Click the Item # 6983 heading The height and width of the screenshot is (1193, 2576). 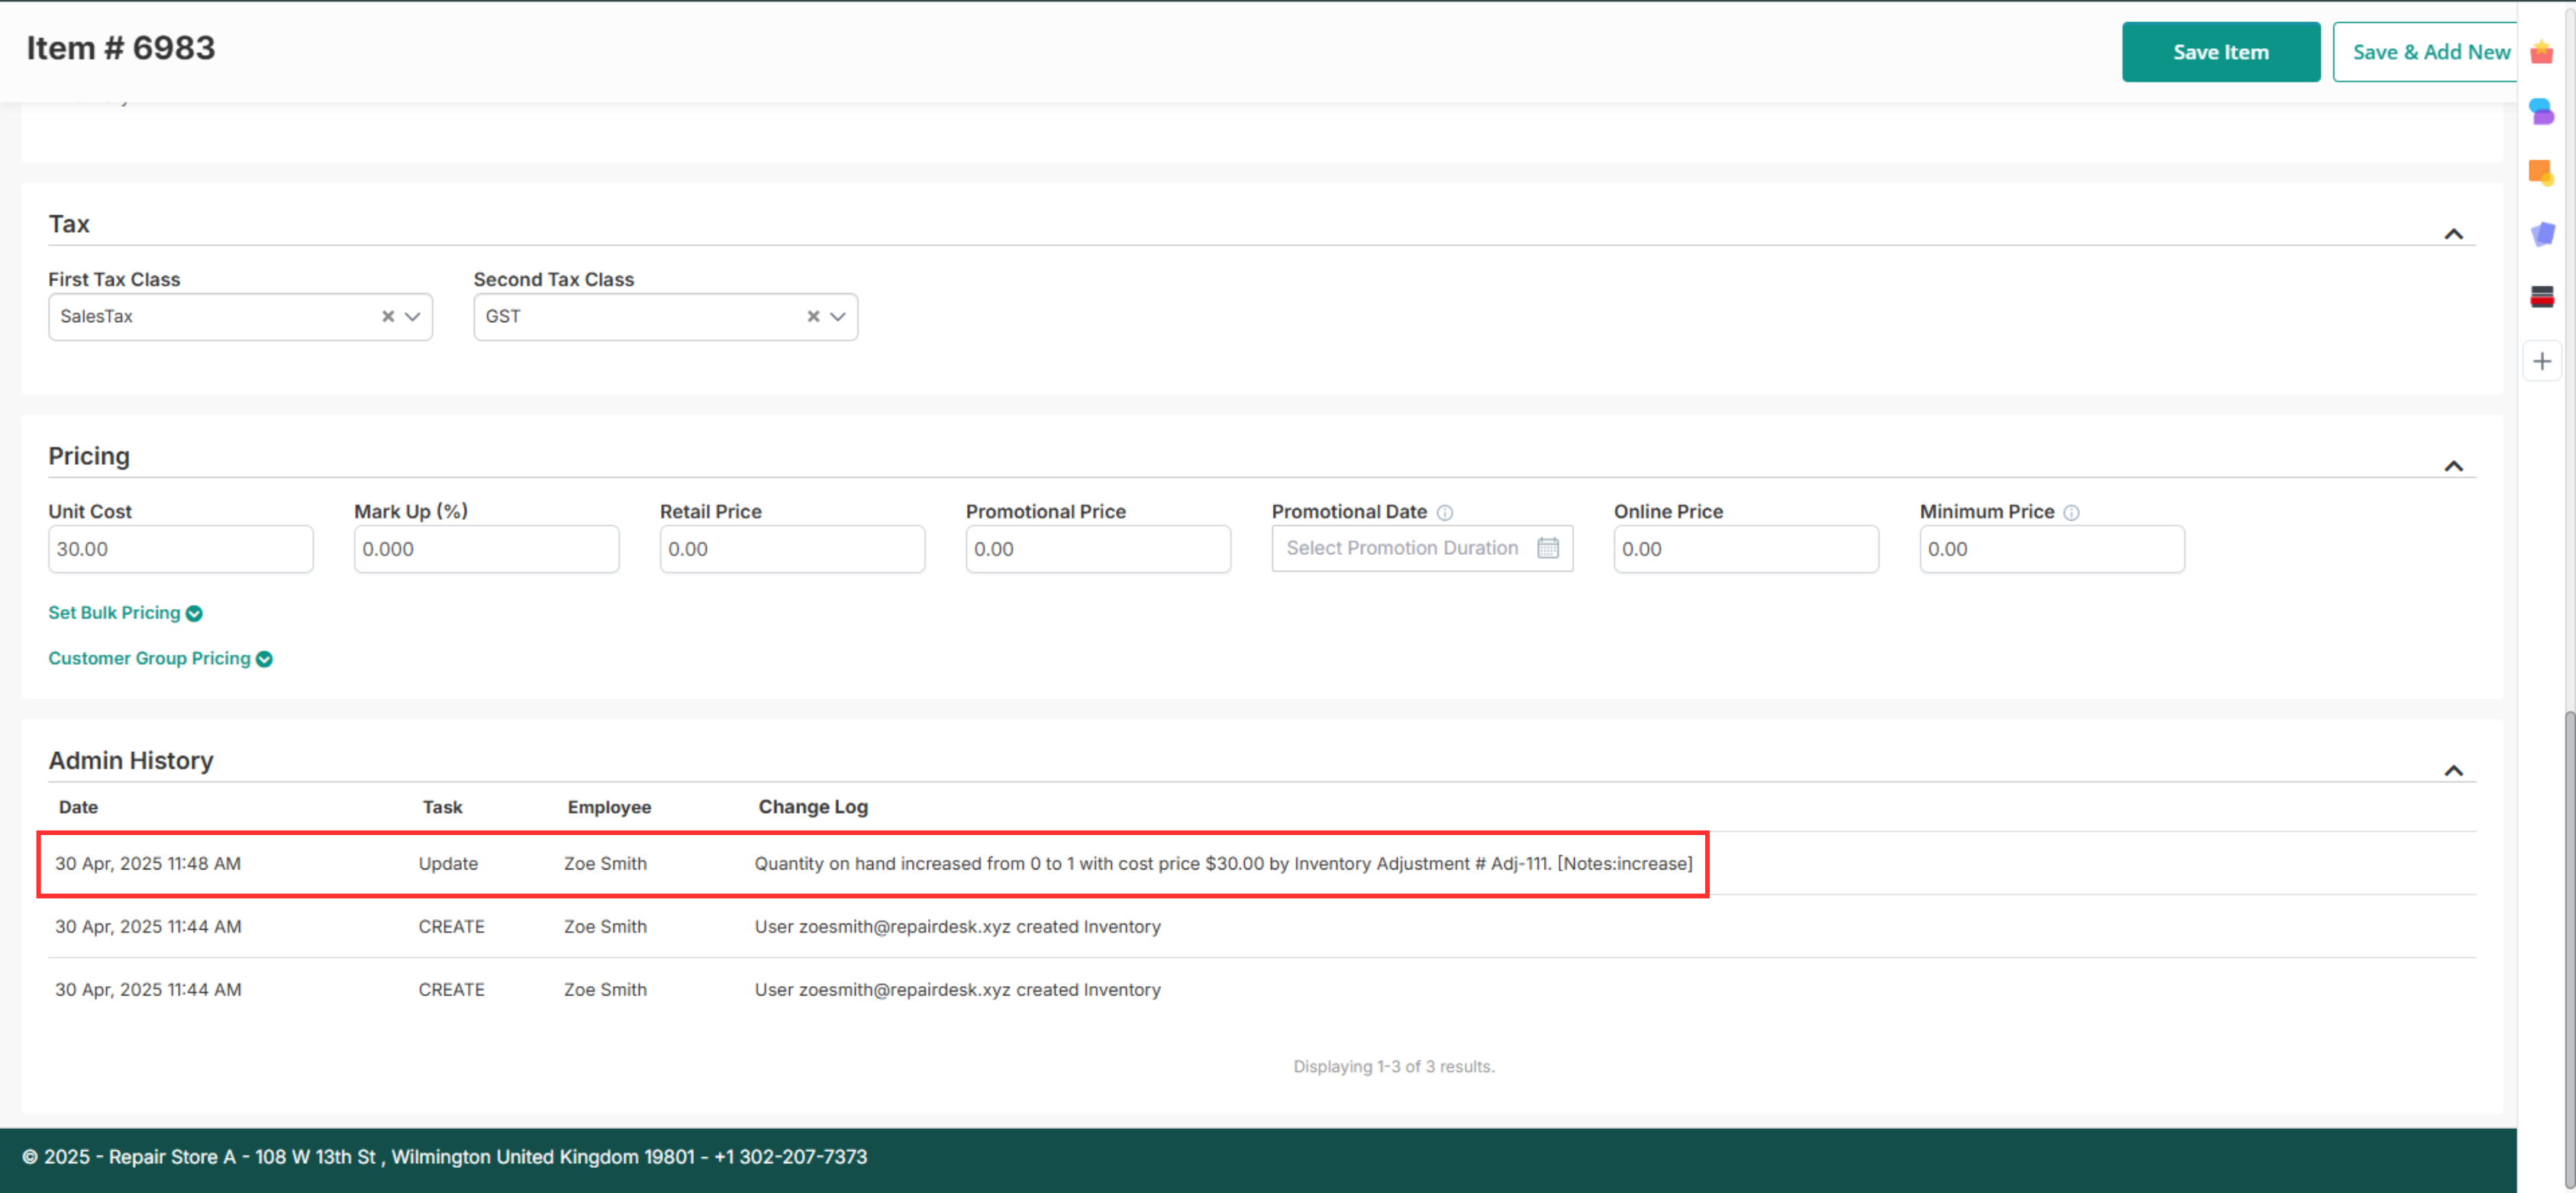pyautogui.click(x=120, y=48)
